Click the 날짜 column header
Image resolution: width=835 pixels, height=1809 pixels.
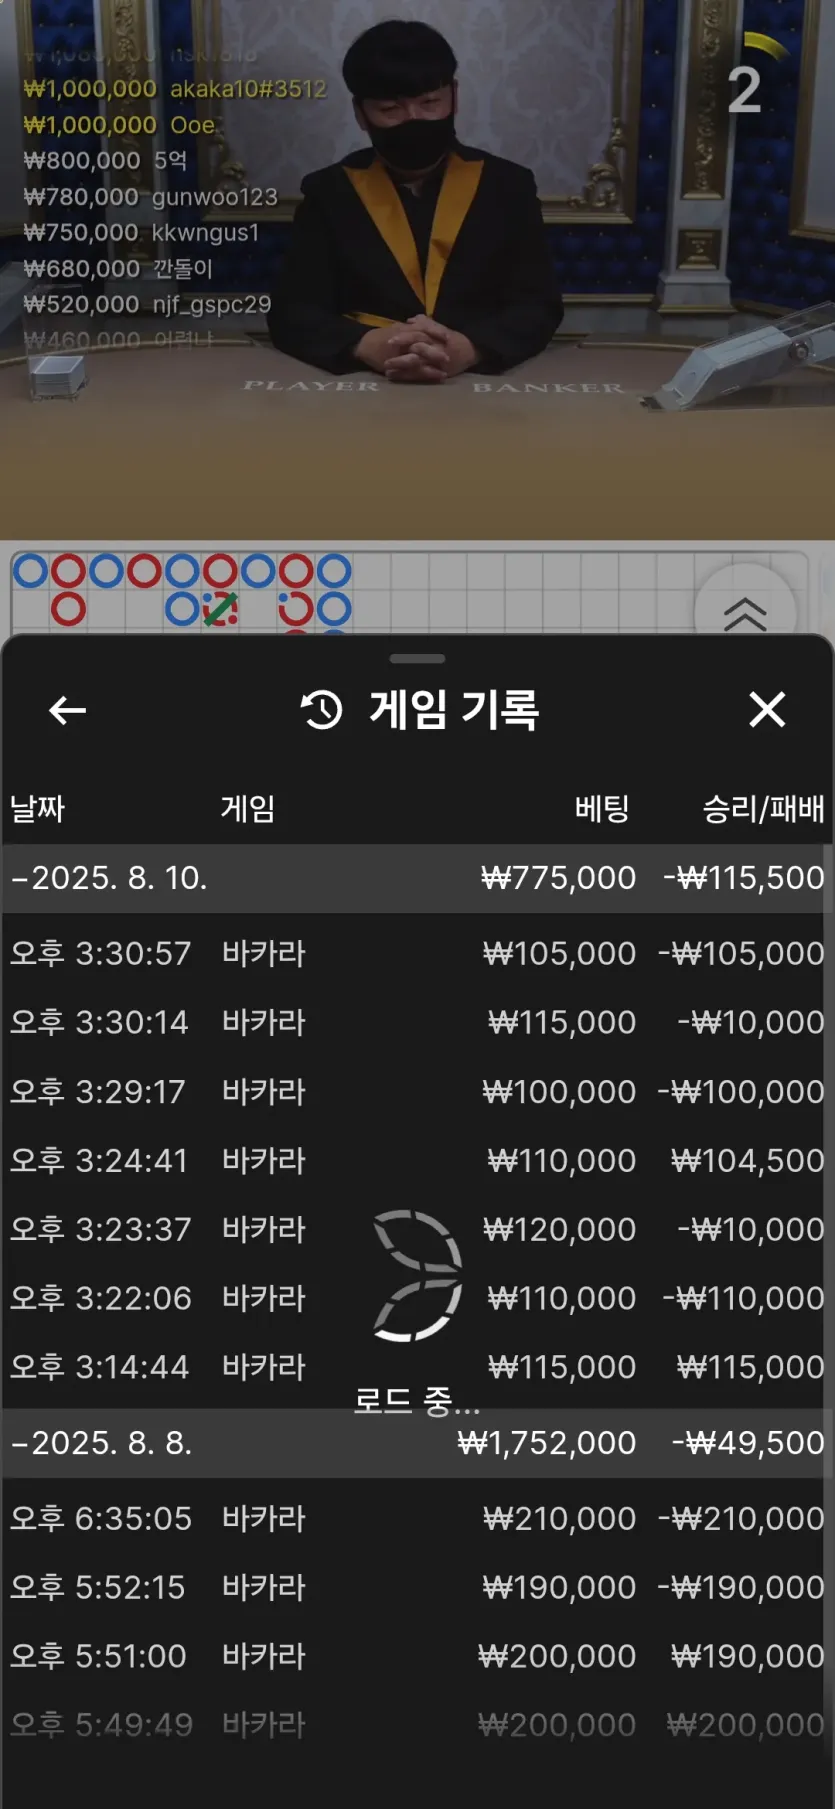tap(37, 808)
